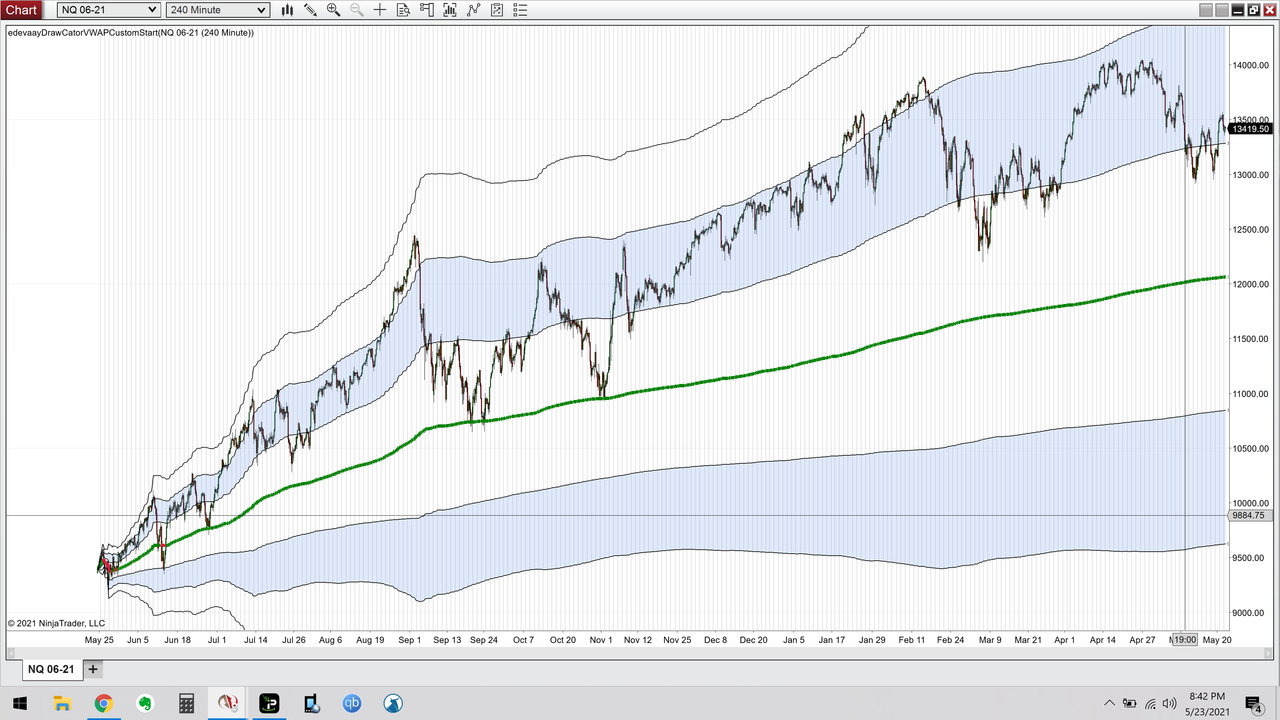Click the crosshair cursor tool
The image size is (1280, 720).
pyautogui.click(x=379, y=9)
